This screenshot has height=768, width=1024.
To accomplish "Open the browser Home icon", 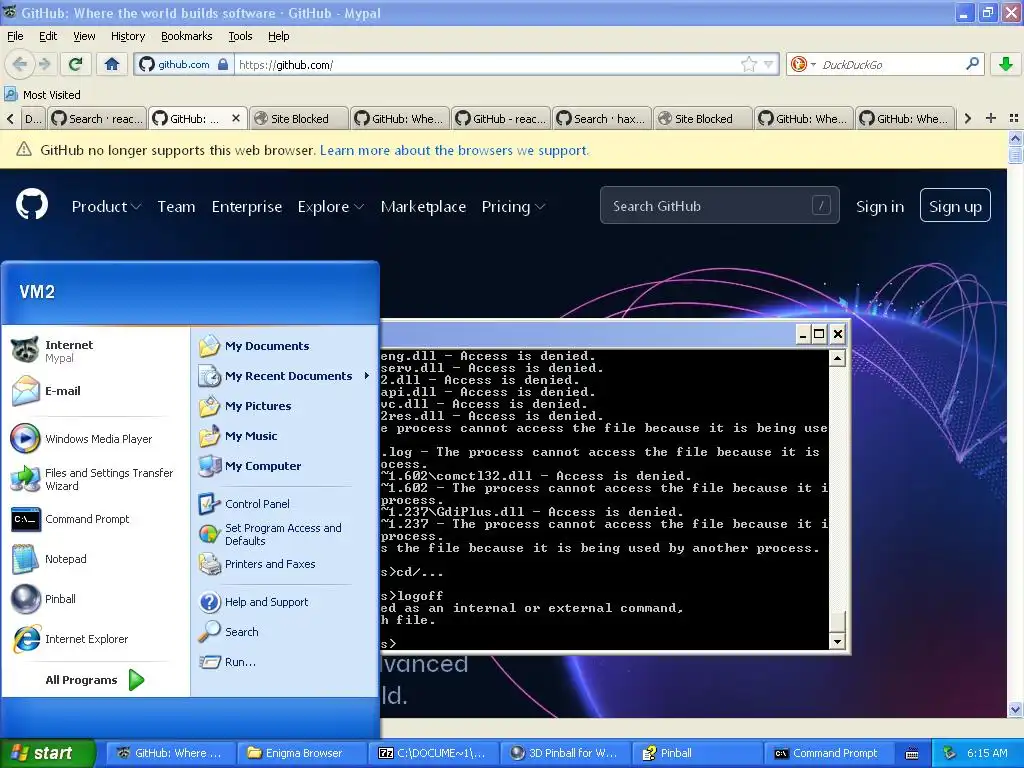I will tap(112, 64).
